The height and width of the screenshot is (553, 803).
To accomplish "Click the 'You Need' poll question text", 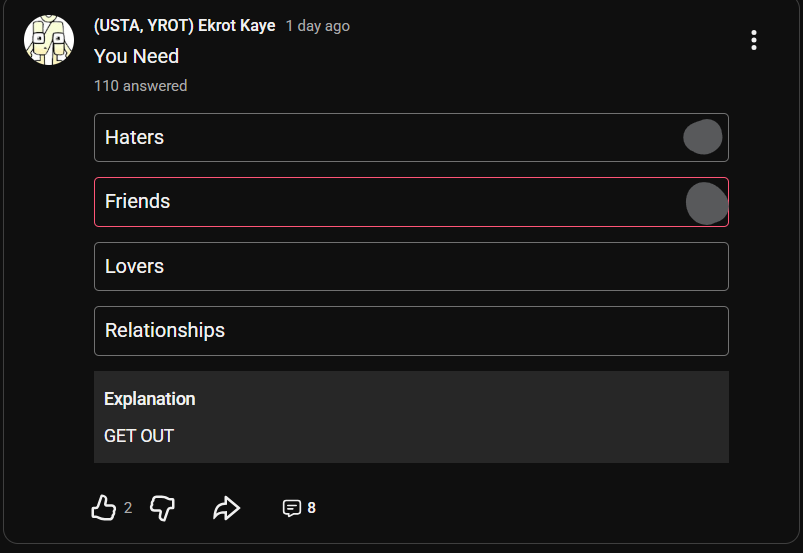I will [136, 56].
